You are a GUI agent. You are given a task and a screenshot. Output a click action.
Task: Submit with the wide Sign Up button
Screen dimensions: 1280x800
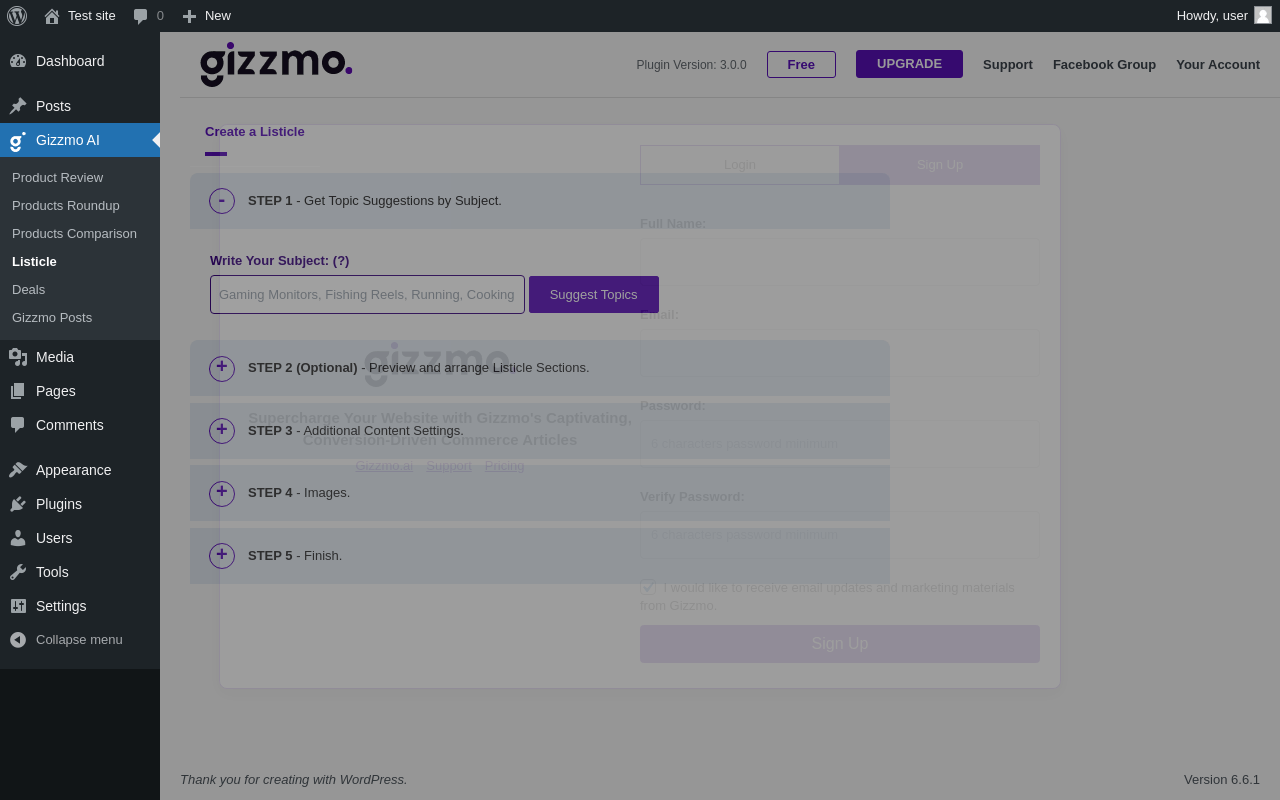pyautogui.click(x=840, y=644)
